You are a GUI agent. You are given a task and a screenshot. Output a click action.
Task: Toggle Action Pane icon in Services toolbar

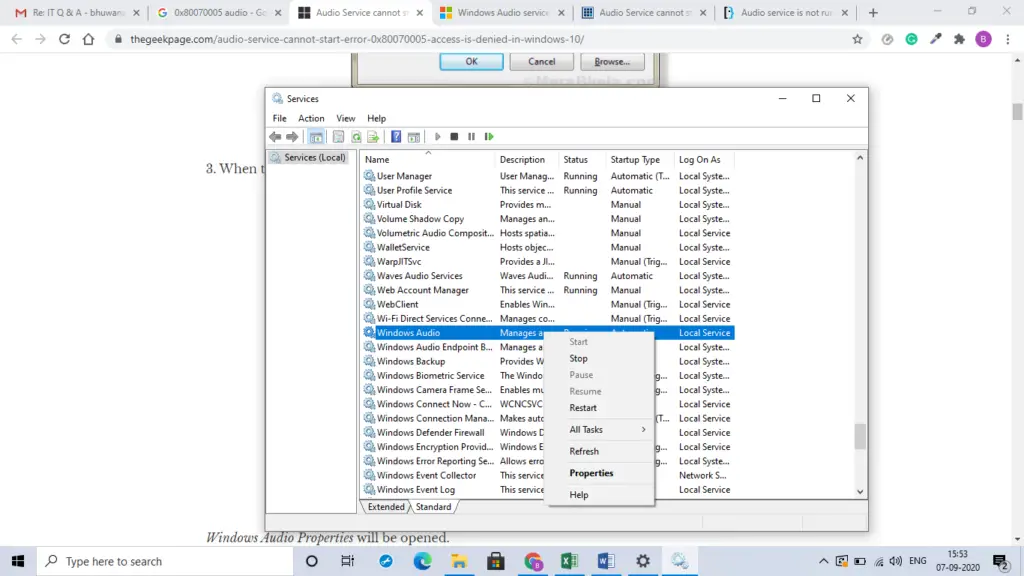coord(413,136)
